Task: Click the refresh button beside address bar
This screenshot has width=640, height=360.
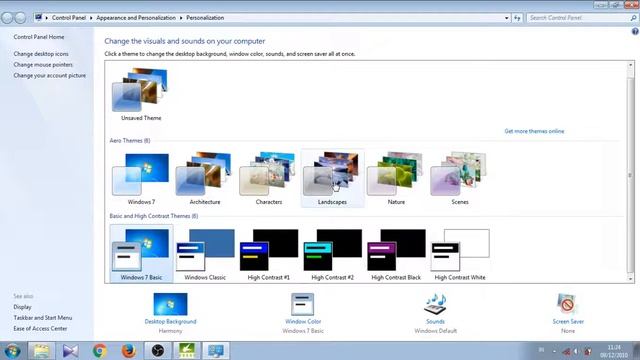Action: 517,18
